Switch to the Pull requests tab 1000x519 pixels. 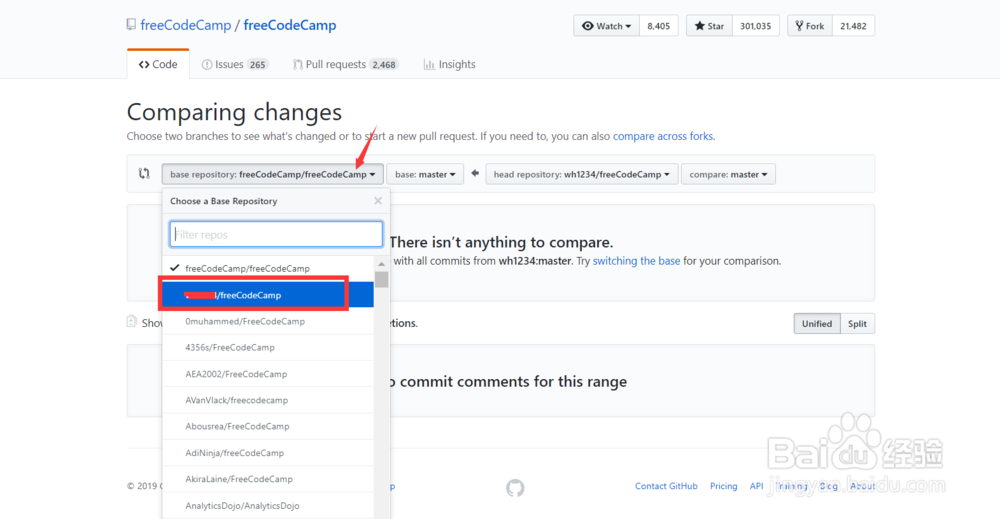pos(345,64)
